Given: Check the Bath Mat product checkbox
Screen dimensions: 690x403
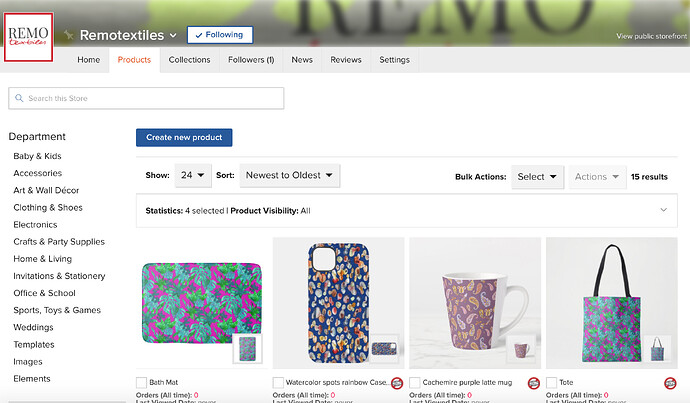Looking at the screenshot, I should (x=141, y=382).
